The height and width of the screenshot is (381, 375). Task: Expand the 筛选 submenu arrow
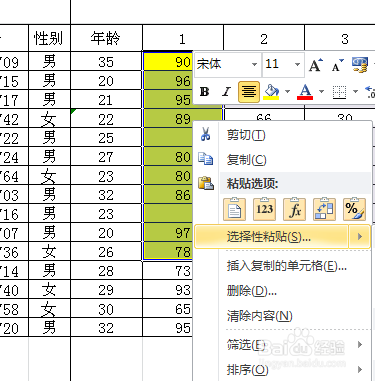pos(360,344)
